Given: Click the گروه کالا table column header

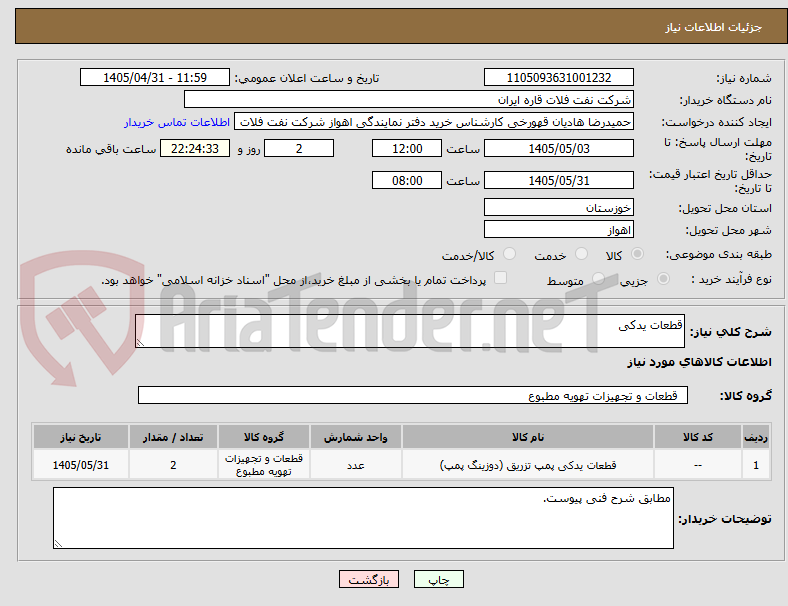Looking at the screenshot, I should (264, 437).
